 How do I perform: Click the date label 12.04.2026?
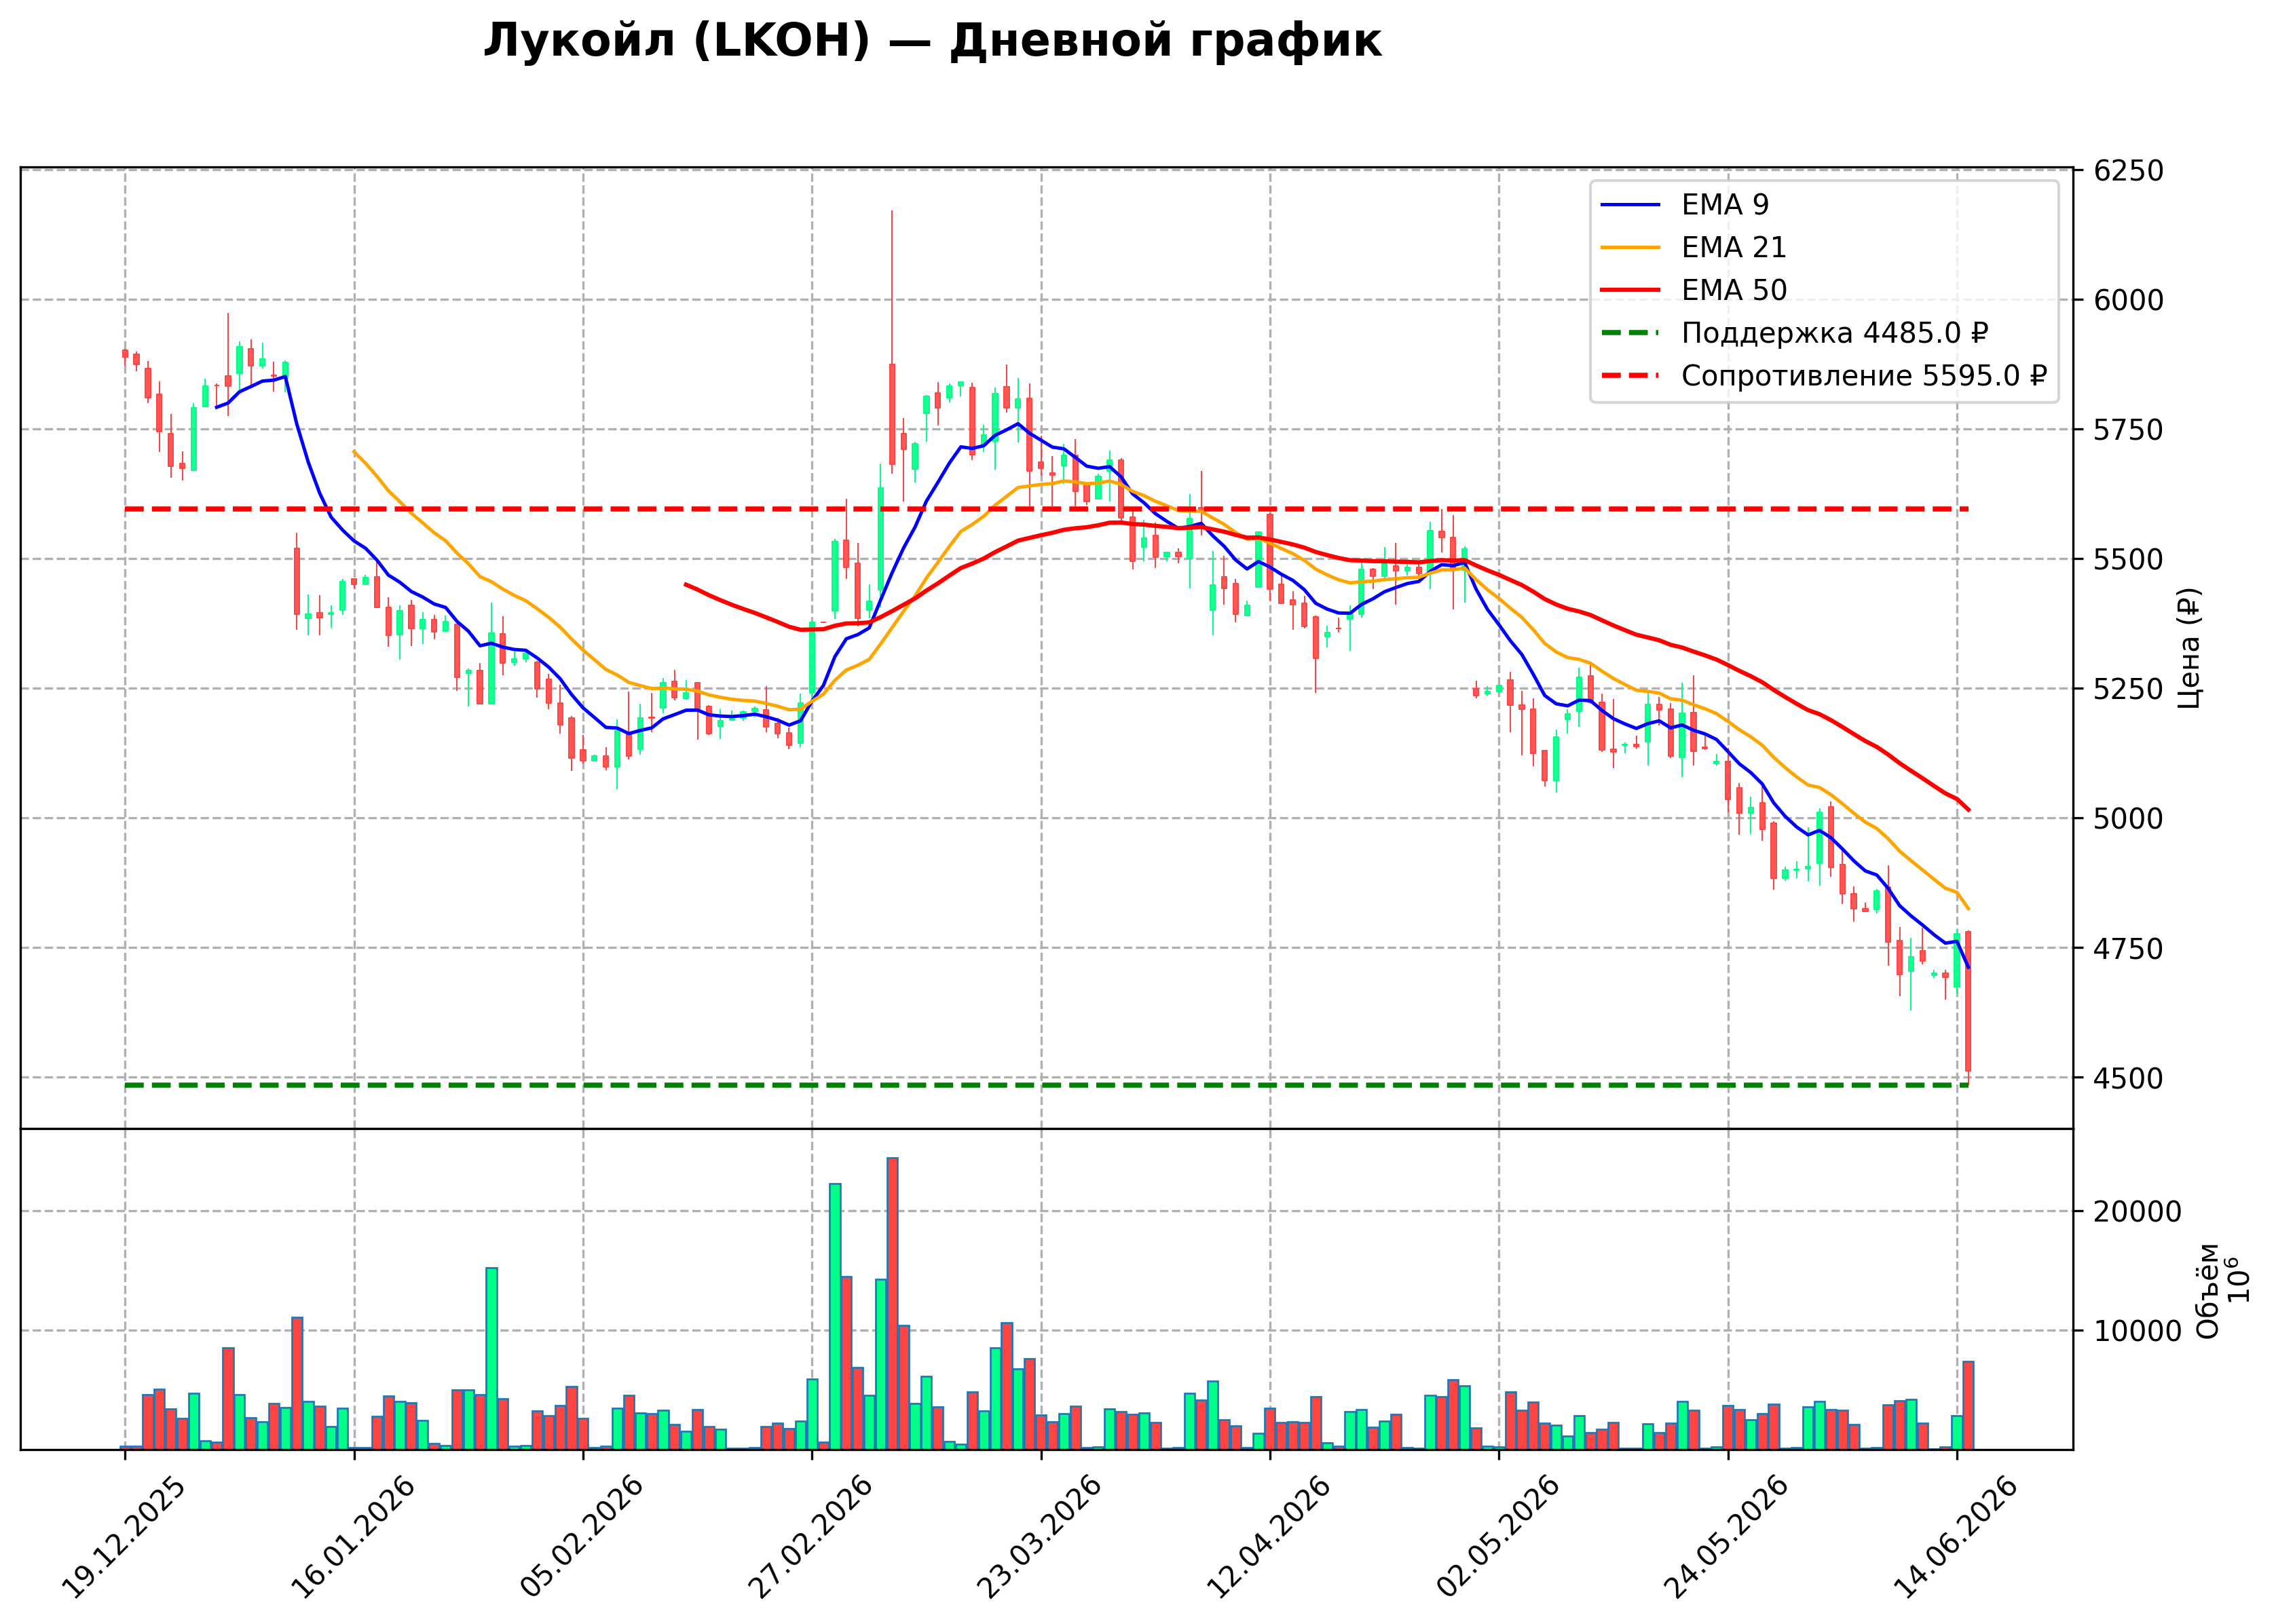click(x=1268, y=1538)
